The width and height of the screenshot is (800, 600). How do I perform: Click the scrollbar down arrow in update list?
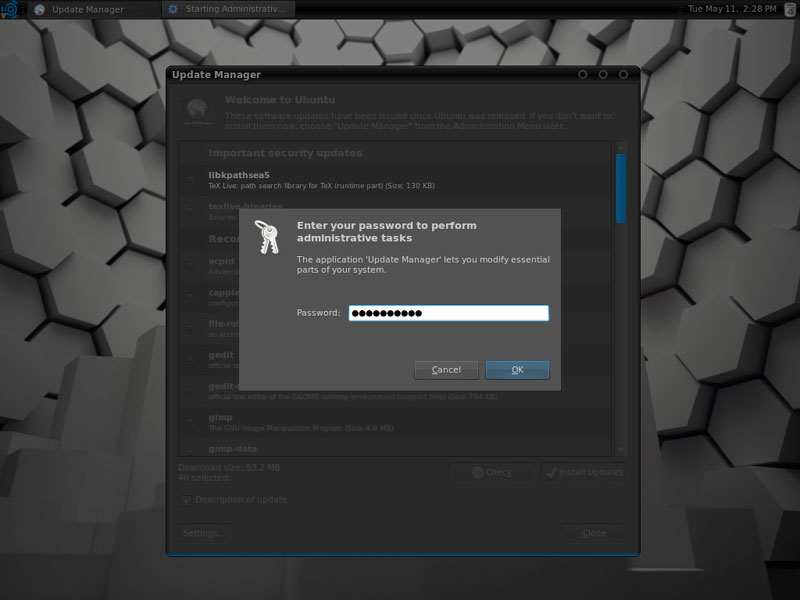pyautogui.click(x=621, y=450)
